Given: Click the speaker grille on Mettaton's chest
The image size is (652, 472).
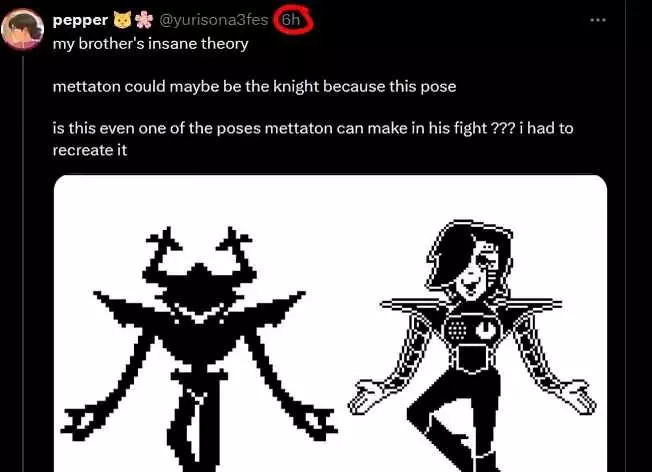Looking at the screenshot, I should pos(456,331).
